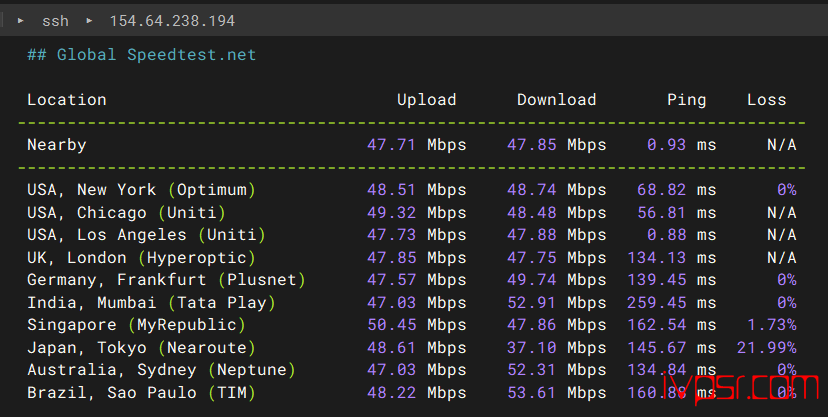The height and width of the screenshot is (417, 828).
Task: Click Chicago ping value 56.81
Action: (x=662, y=213)
